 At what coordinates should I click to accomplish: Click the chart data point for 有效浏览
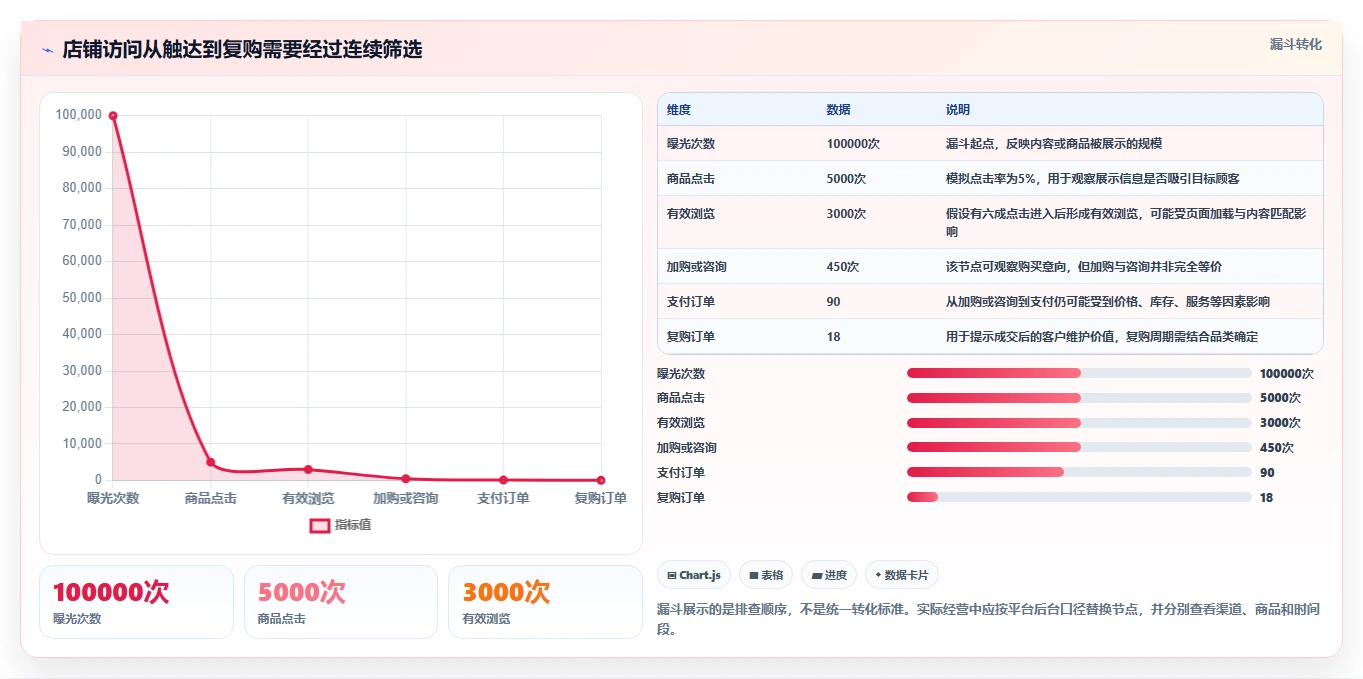(308, 469)
